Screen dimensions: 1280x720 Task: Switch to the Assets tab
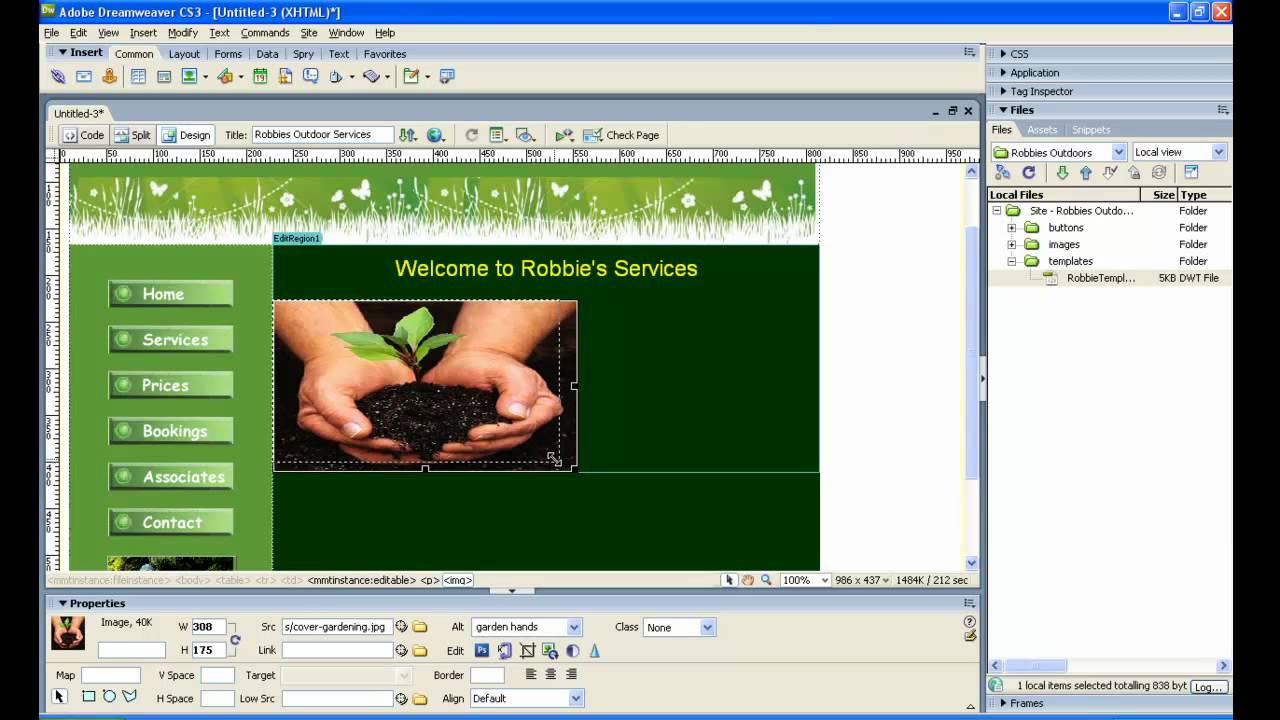(x=1042, y=129)
